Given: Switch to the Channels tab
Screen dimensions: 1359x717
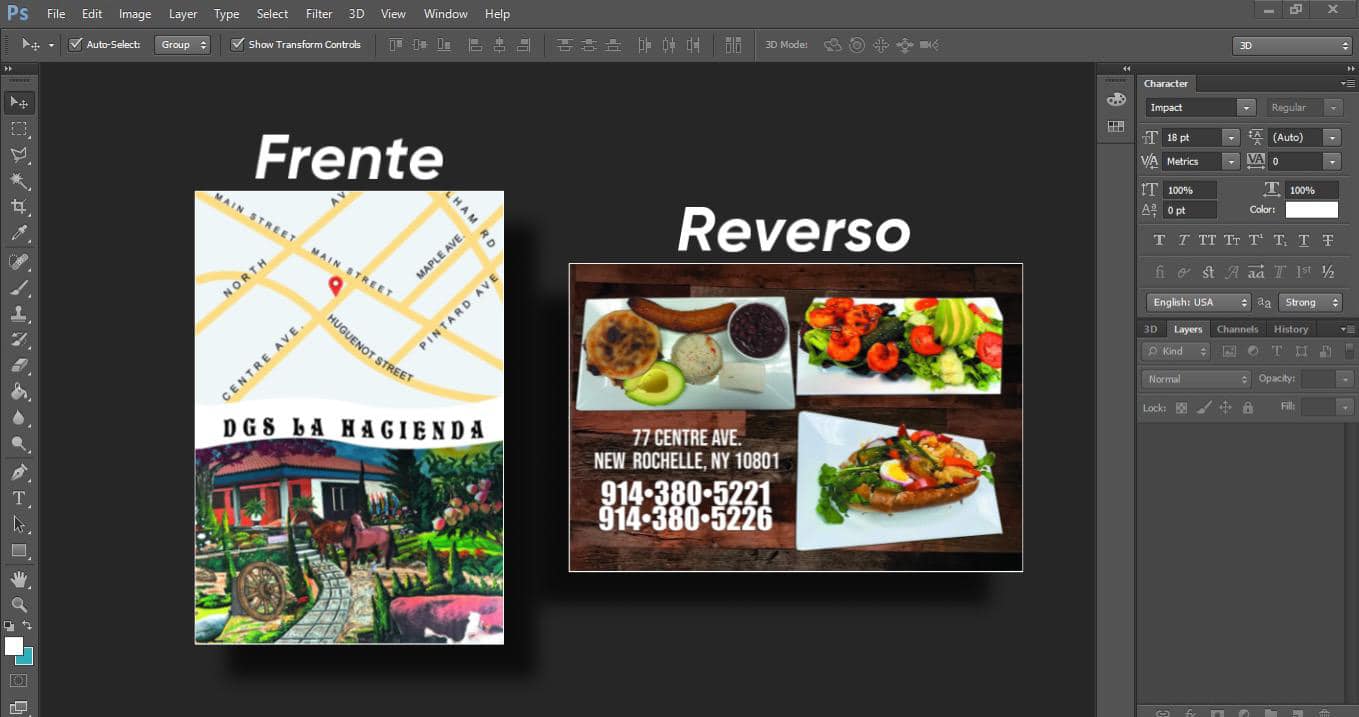Looking at the screenshot, I should click(1237, 329).
